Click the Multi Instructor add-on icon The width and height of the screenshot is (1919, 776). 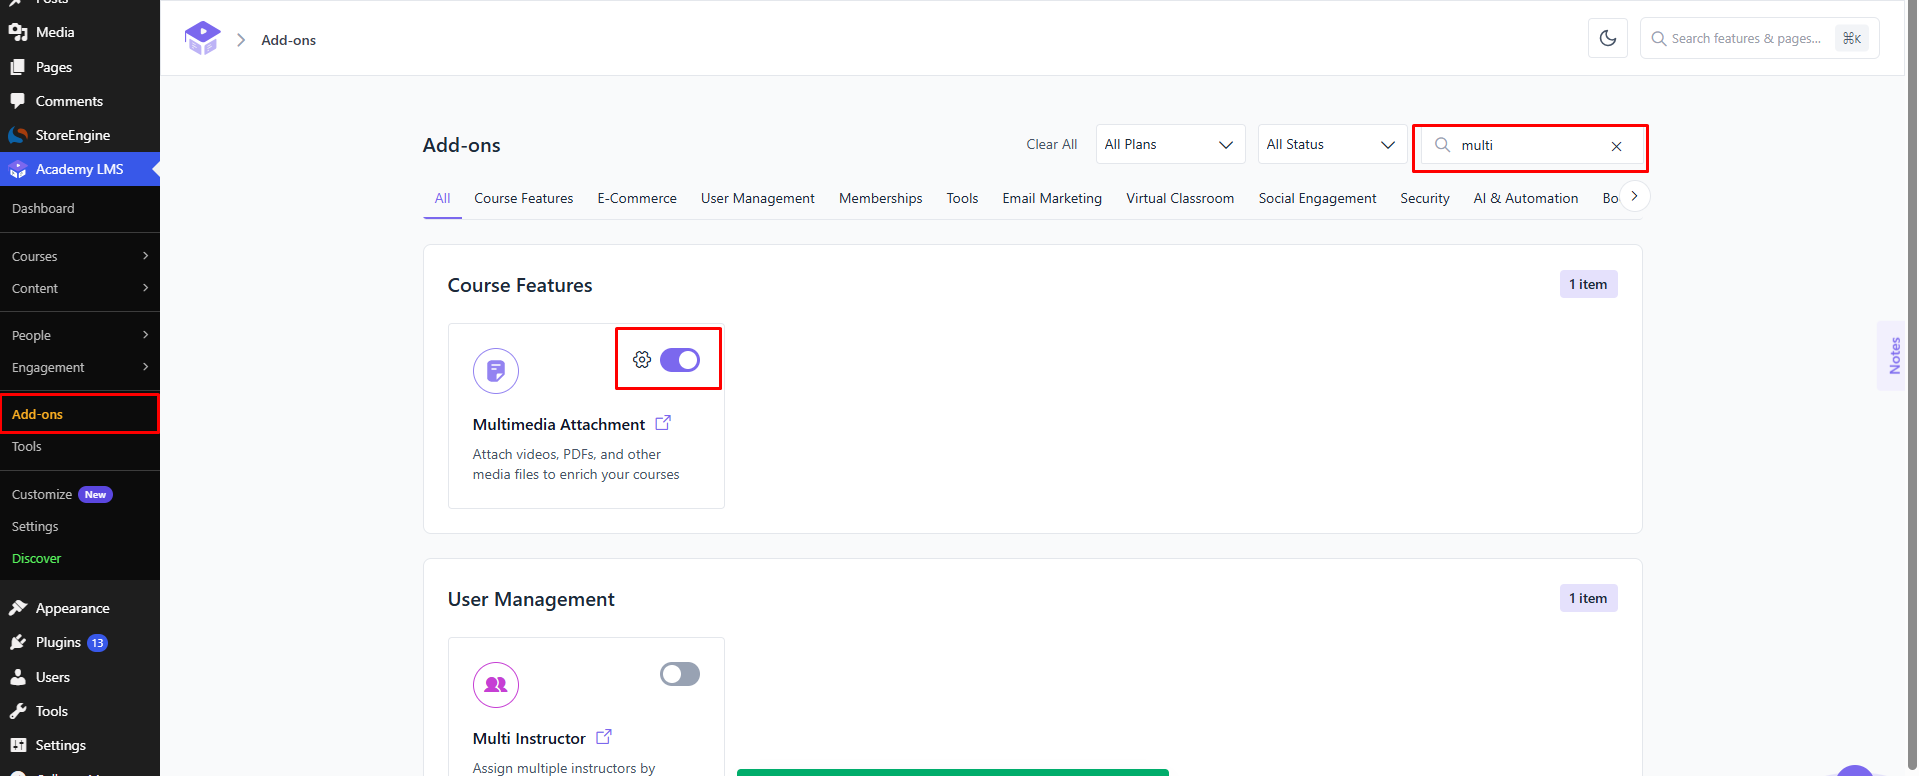point(496,685)
